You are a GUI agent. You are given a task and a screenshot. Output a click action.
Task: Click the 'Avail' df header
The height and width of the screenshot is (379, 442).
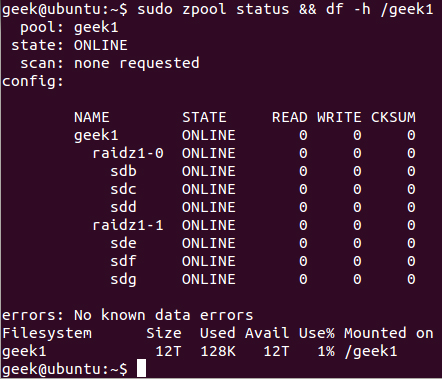267,333
